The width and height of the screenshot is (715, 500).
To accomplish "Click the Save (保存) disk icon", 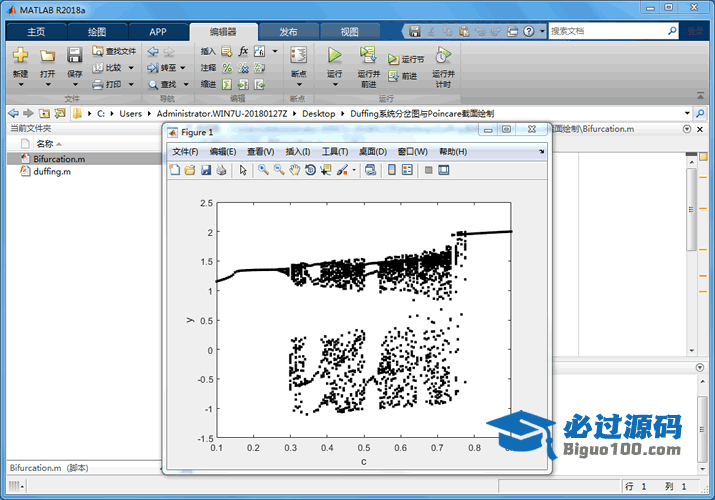I will pos(74,55).
